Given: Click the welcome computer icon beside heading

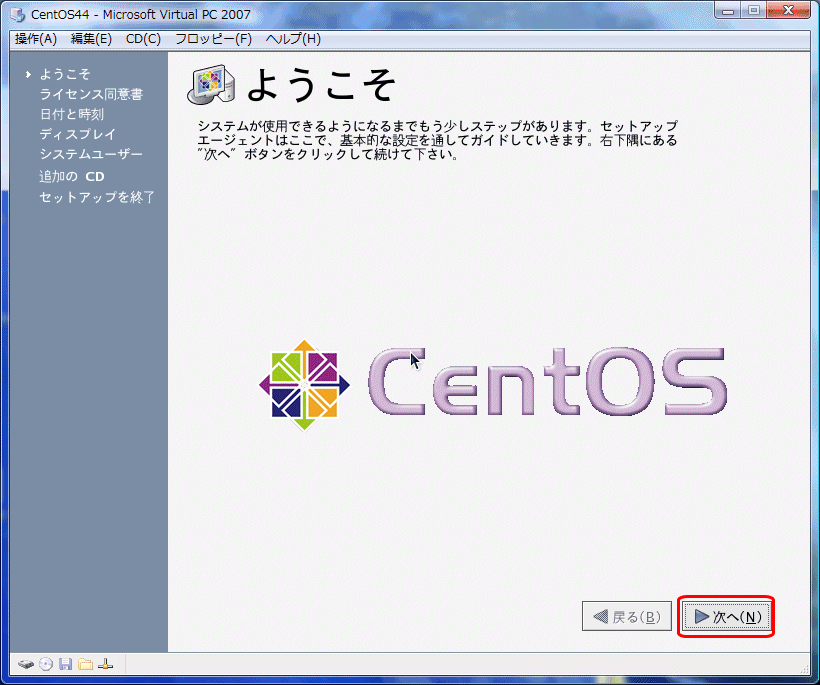Looking at the screenshot, I should pos(211,84).
